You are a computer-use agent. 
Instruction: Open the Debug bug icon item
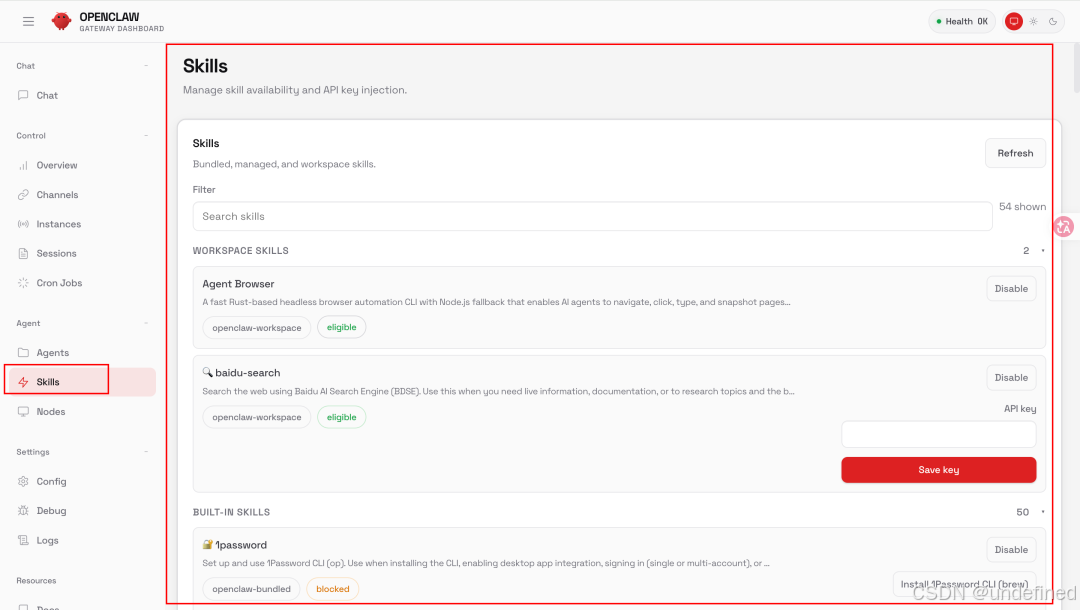pyautogui.click(x=24, y=511)
